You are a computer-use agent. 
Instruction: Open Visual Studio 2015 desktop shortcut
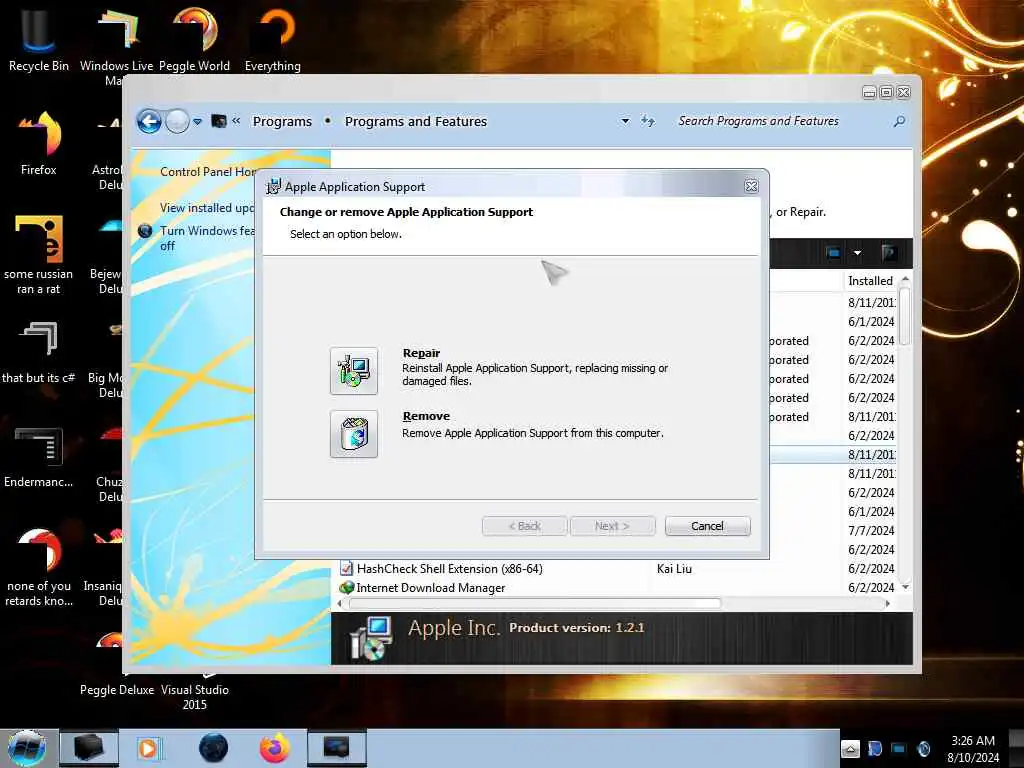(x=195, y=690)
